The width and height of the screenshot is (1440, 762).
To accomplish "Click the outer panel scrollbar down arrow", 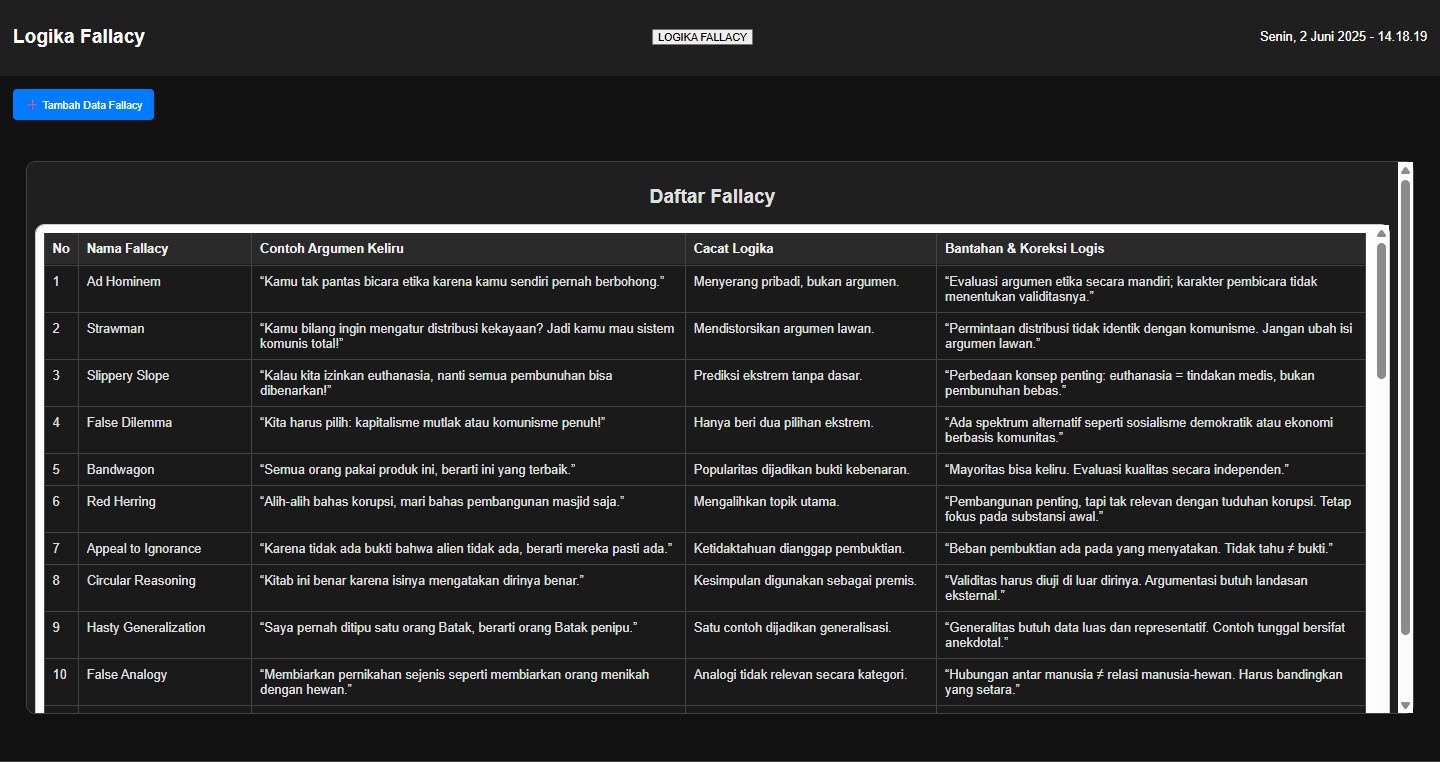I will [x=1405, y=705].
